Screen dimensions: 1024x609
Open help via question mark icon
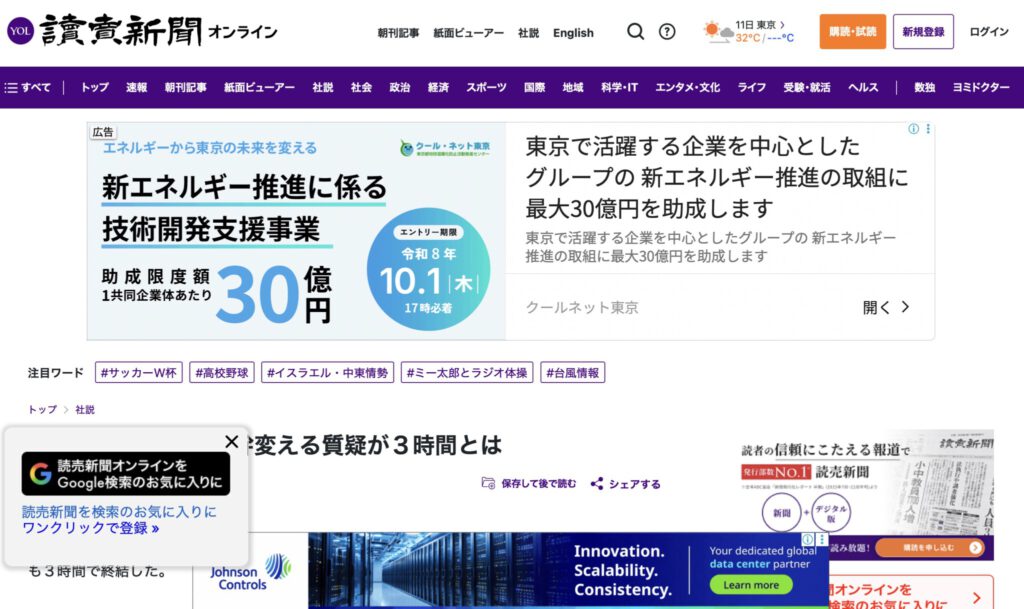667,31
